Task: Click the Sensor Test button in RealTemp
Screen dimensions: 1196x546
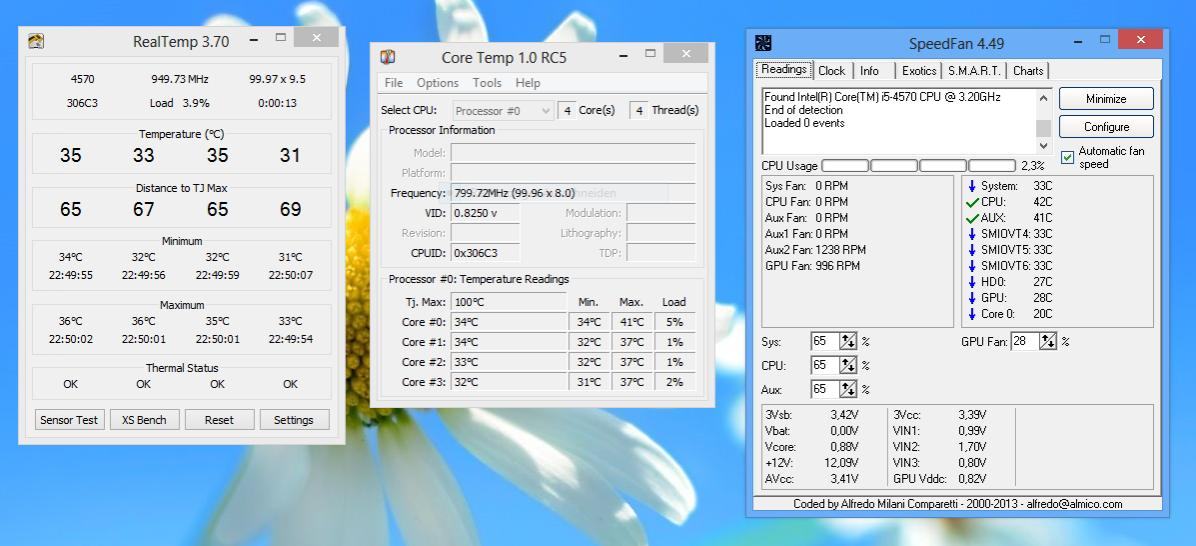Action: (69, 419)
